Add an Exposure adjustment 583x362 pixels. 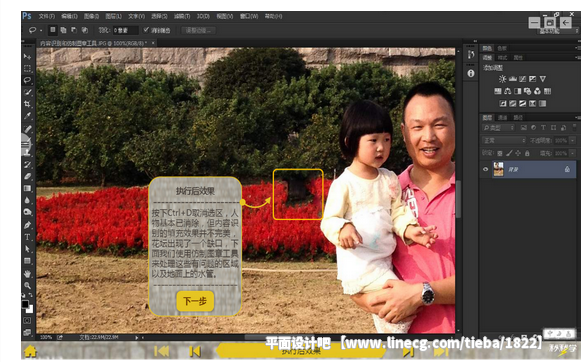point(532,79)
